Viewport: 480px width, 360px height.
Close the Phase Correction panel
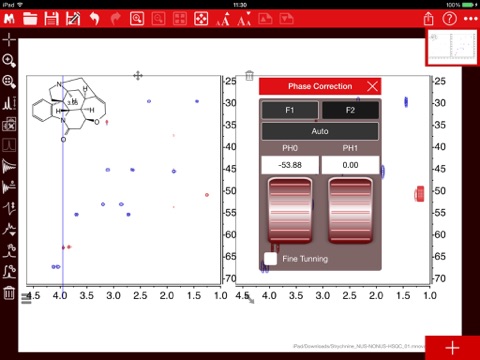[x=372, y=86]
